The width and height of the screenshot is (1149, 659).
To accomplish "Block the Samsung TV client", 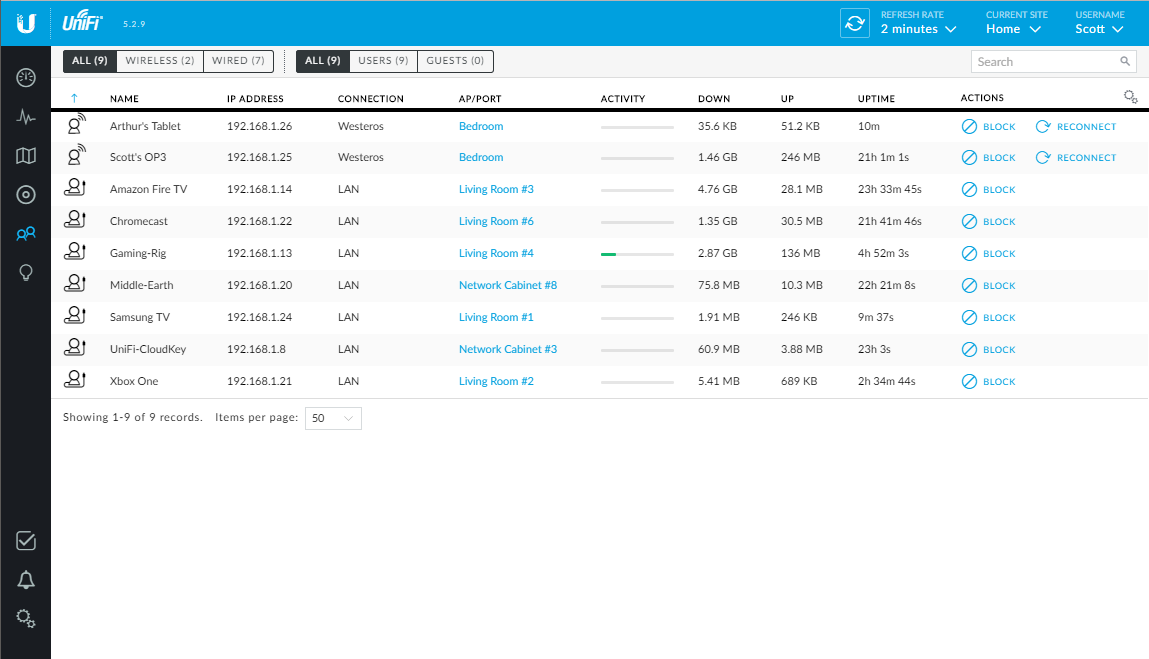I will [x=989, y=317].
